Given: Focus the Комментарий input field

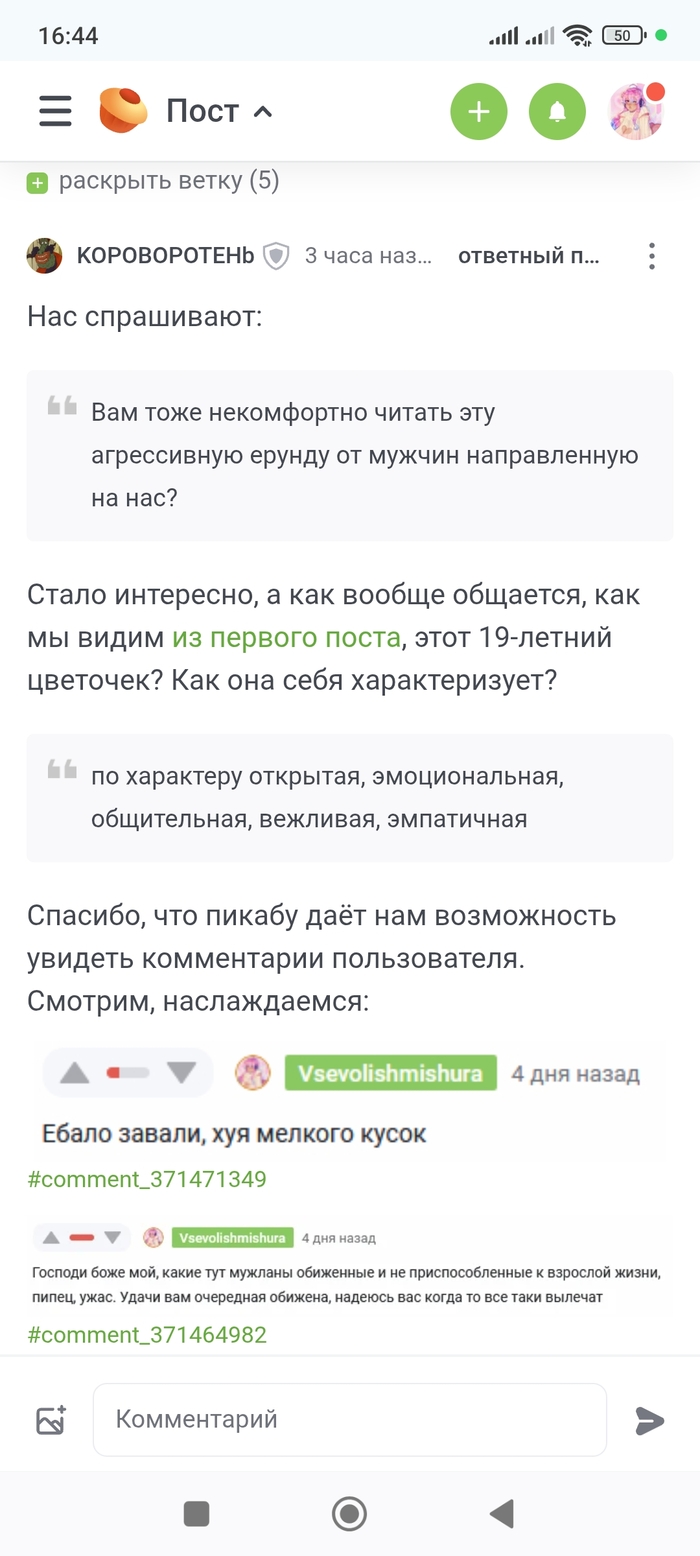Looking at the screenshot, I should [x=349, y=1419].
